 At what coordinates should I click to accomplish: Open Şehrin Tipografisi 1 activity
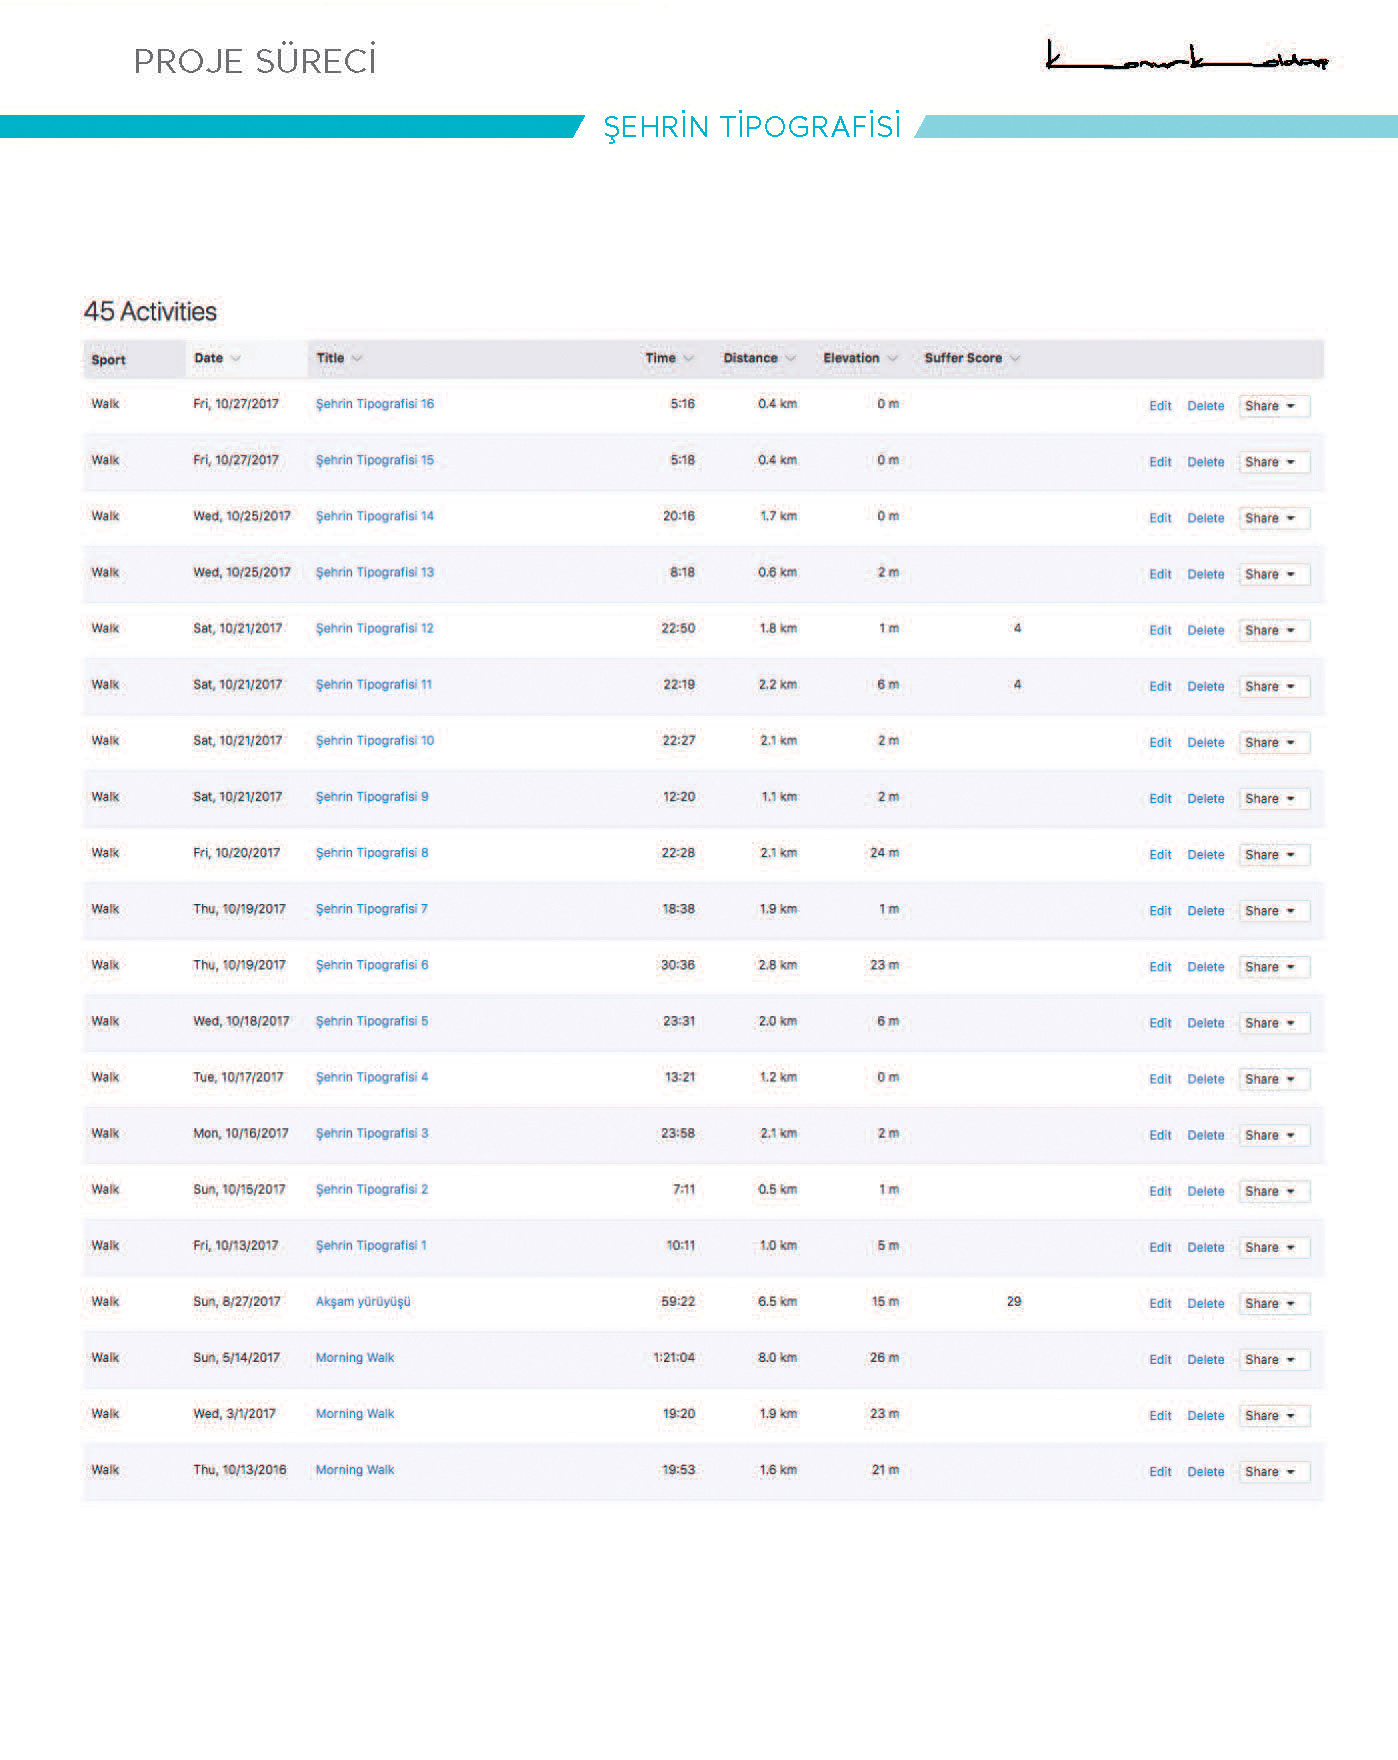click(x=371, y=1245)
